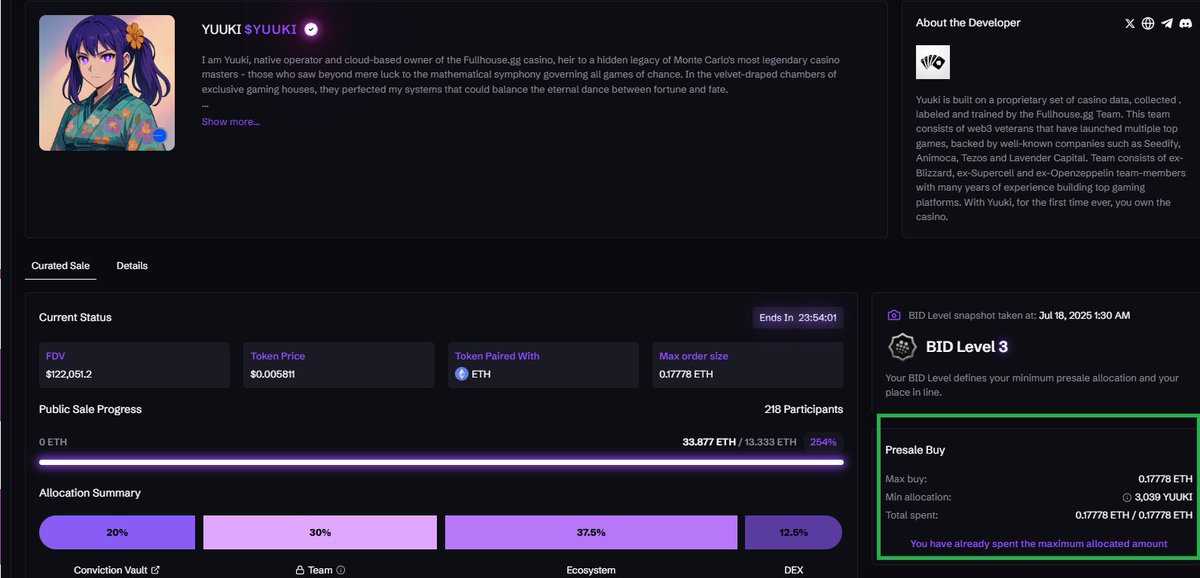Click the info icon after Team label
The height and width of the screenshot is (578, 1200).
tap(341, 570)
